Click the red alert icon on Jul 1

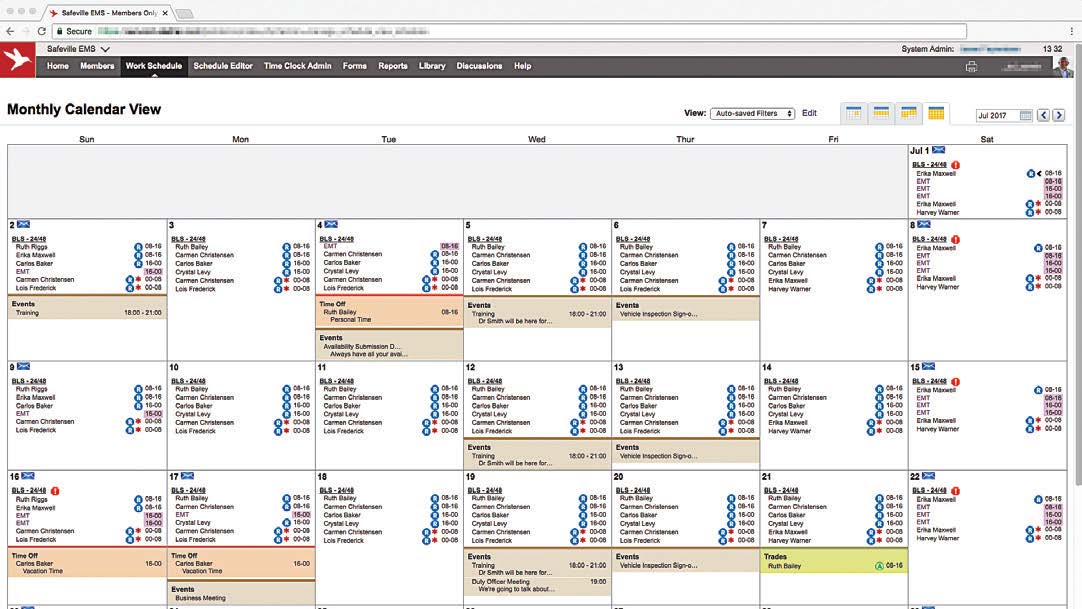(955, 164)
